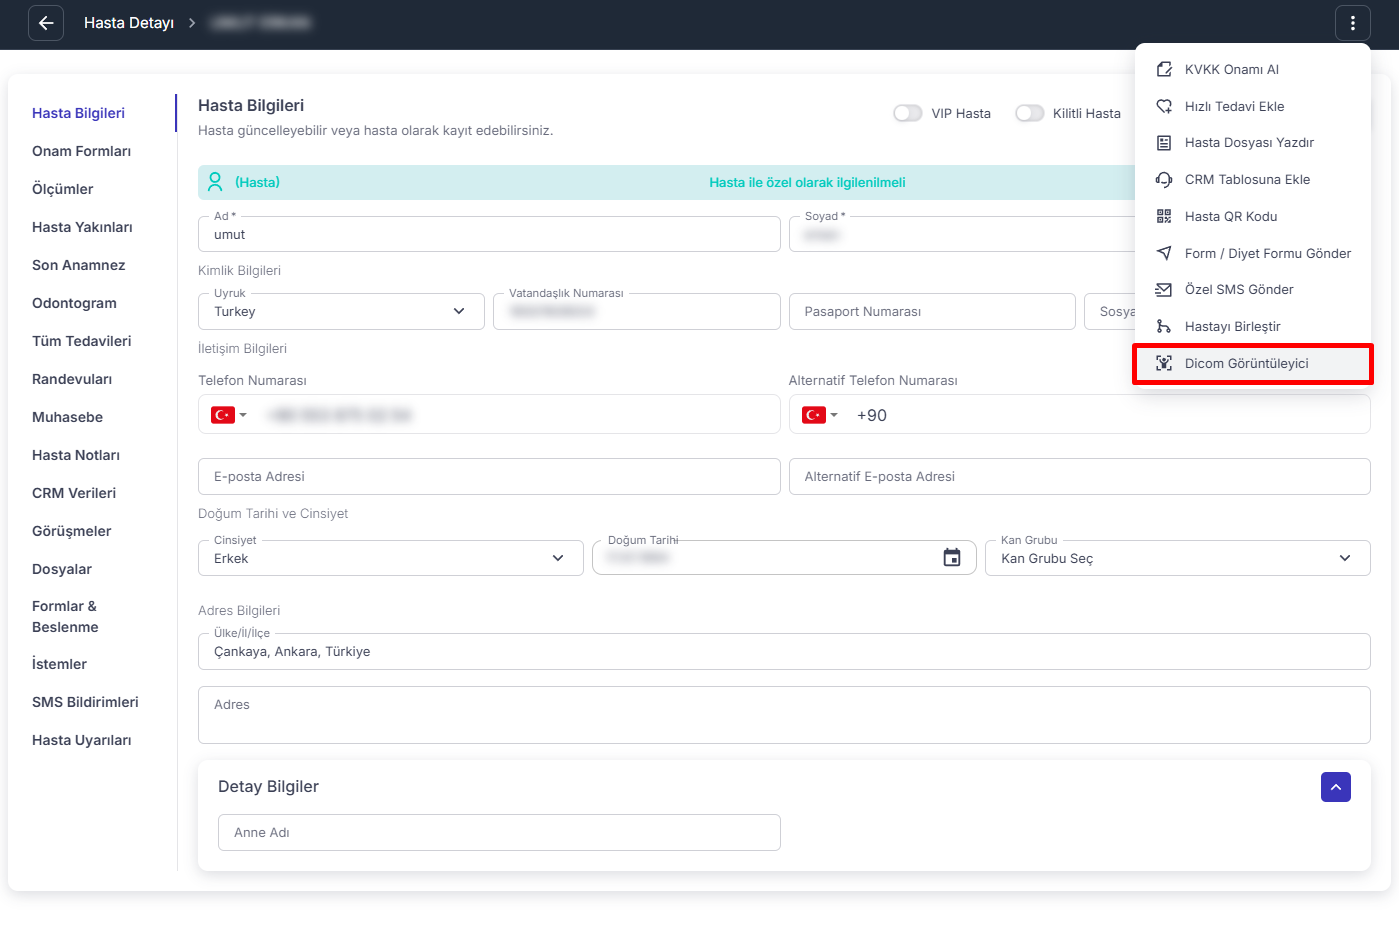Click the Anne Adı field
The height and width of the screenshot is (943, 1399).
[x=499, y=833]
